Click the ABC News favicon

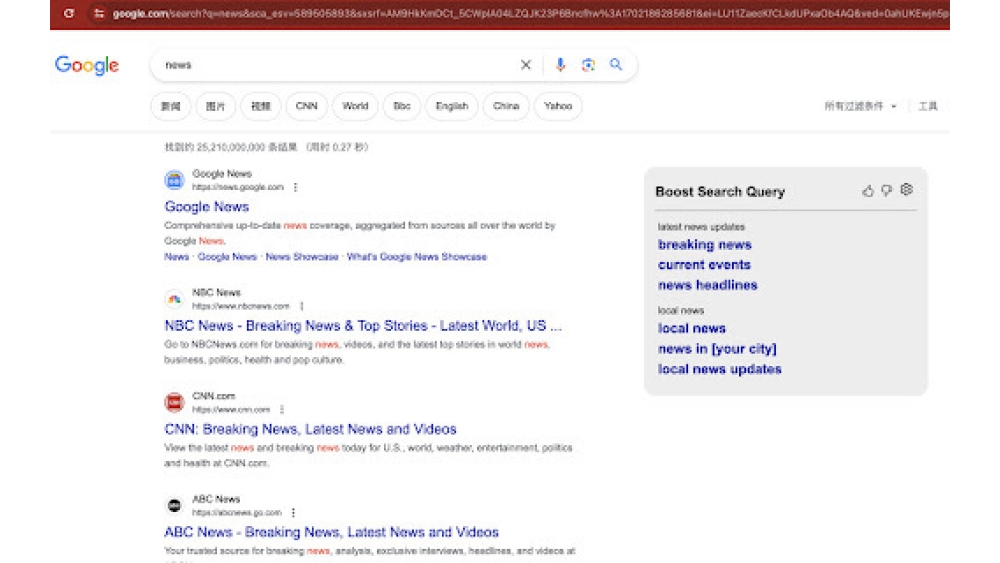[174, 506]
